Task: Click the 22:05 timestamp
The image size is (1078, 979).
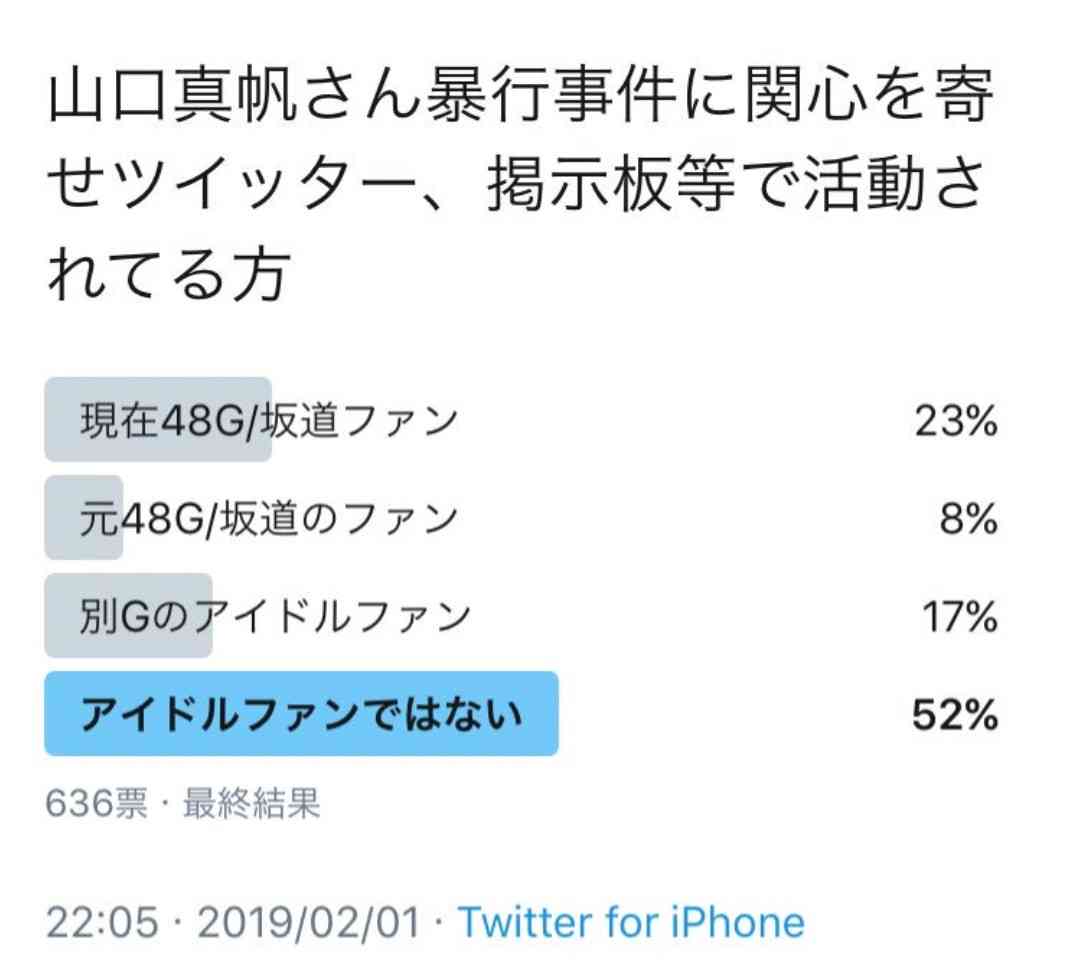Action: pos(102,922)
